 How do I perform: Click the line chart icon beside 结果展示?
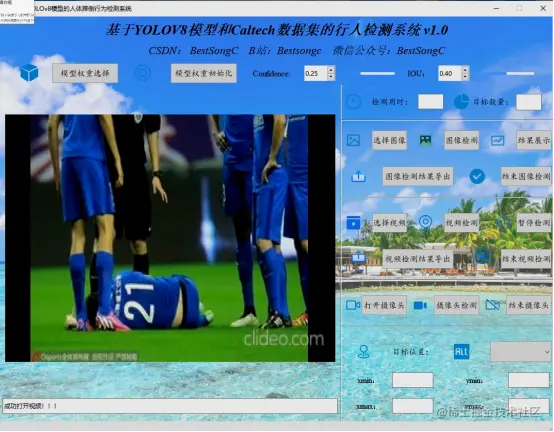pyautogui.click(x=497, y=140)
